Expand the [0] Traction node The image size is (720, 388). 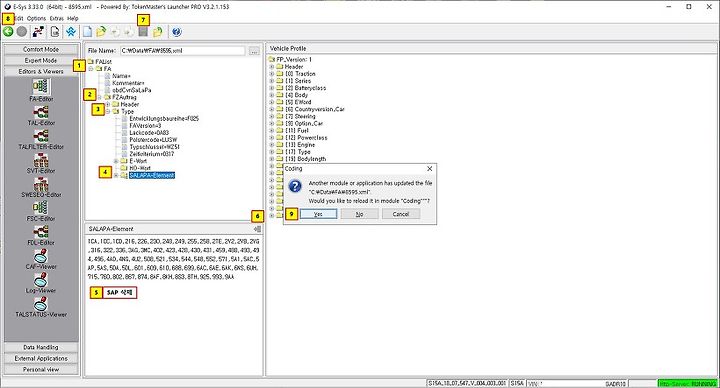[271, 74]
